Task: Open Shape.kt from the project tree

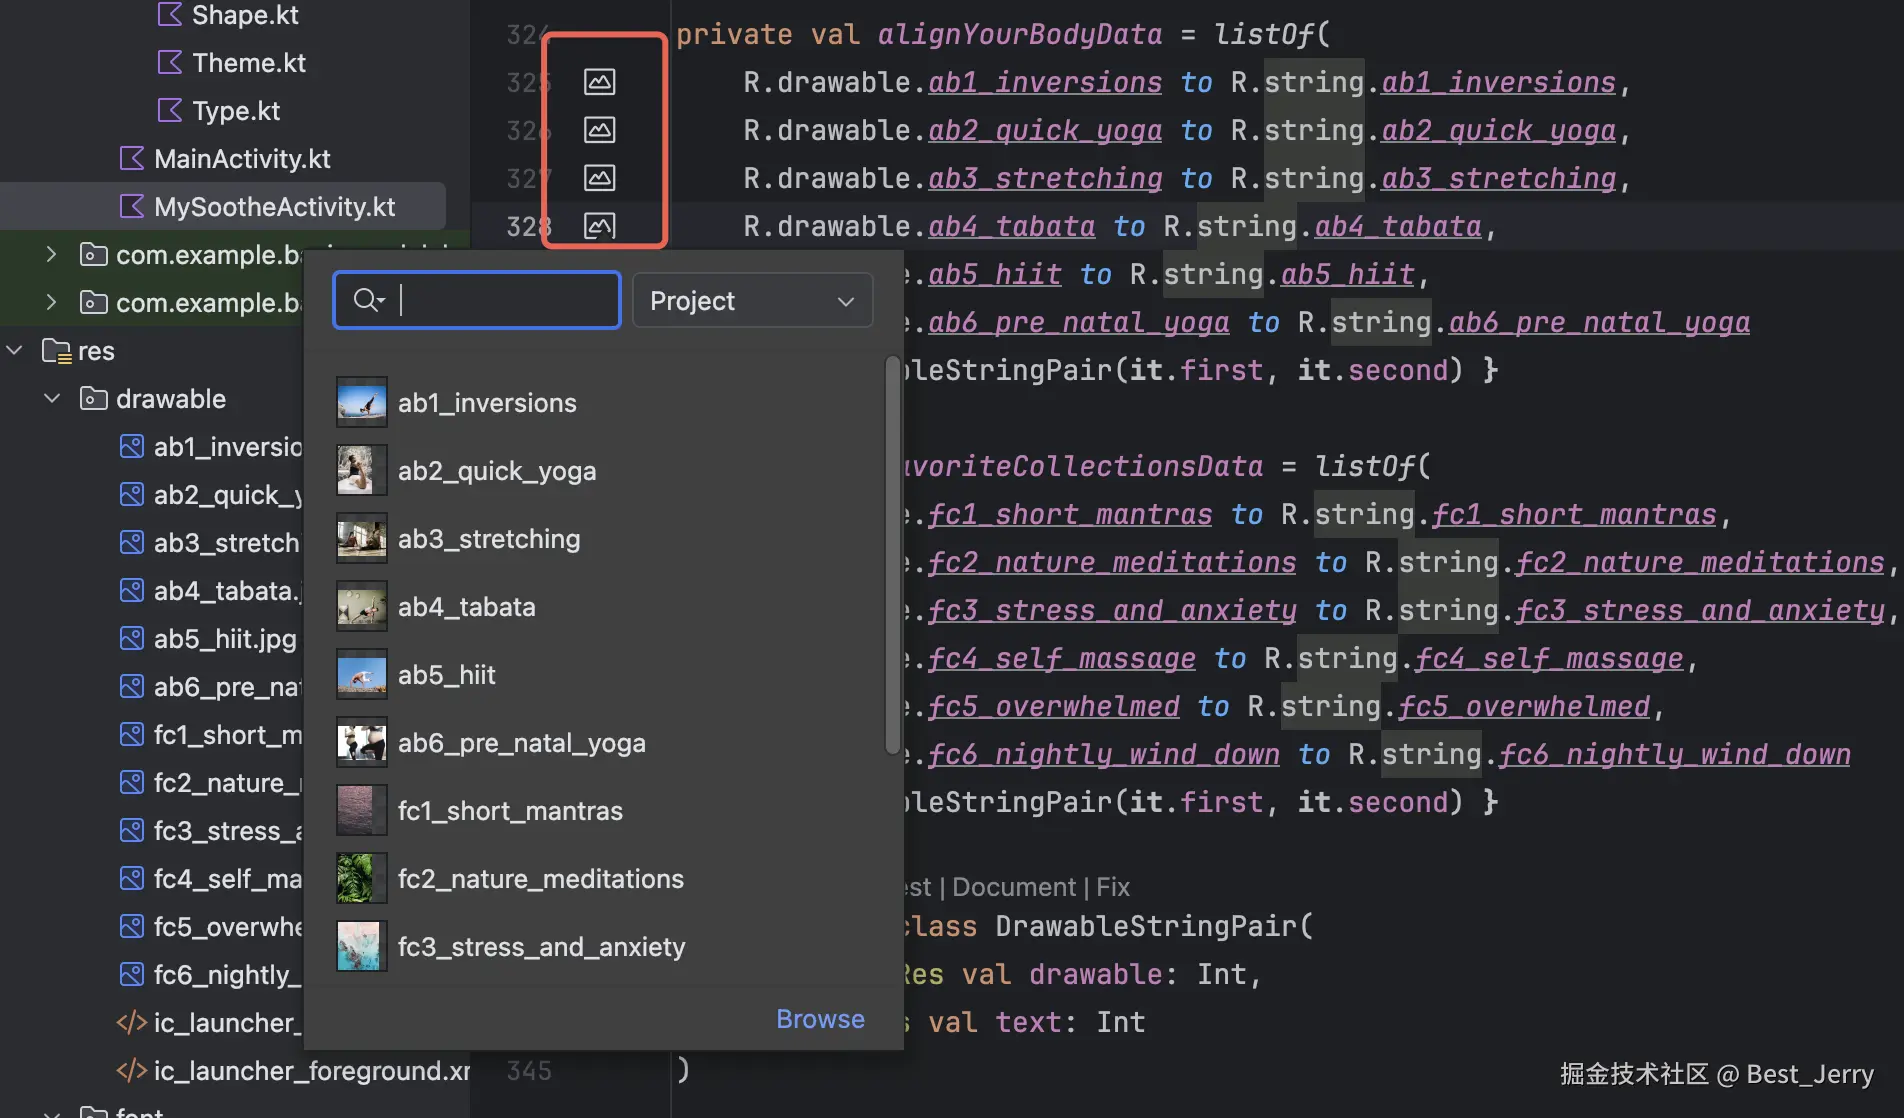Action: (x=245, y=15)
